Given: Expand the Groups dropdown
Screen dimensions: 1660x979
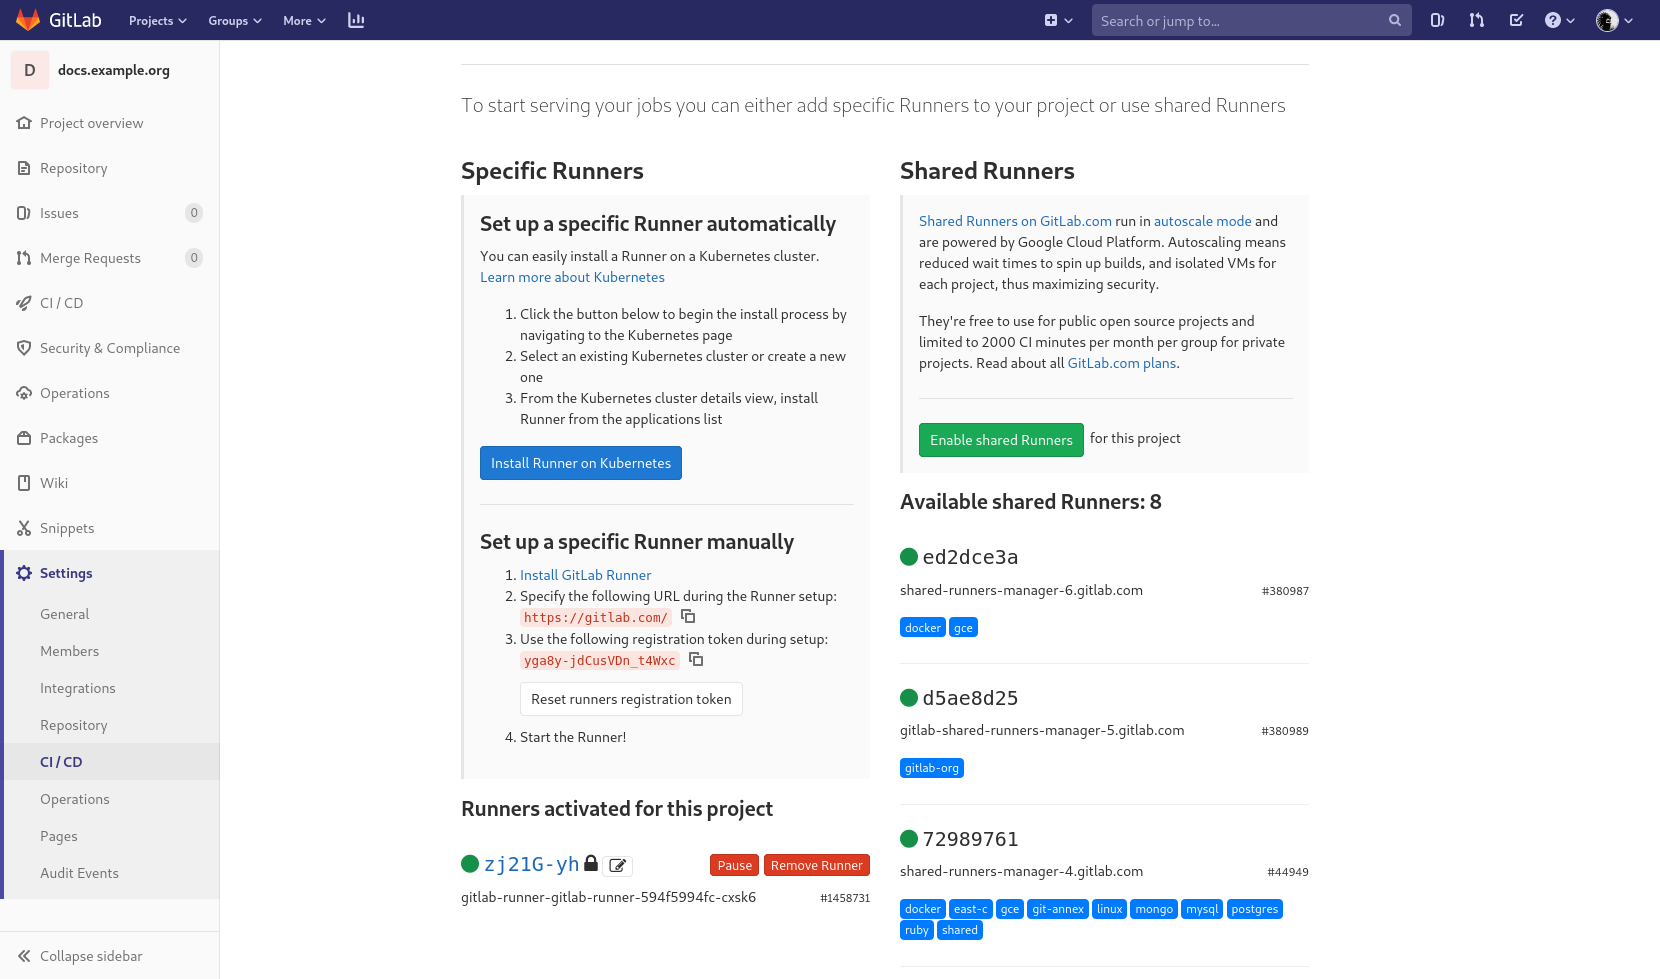Looking at the screenshot, I should point(235,20).
